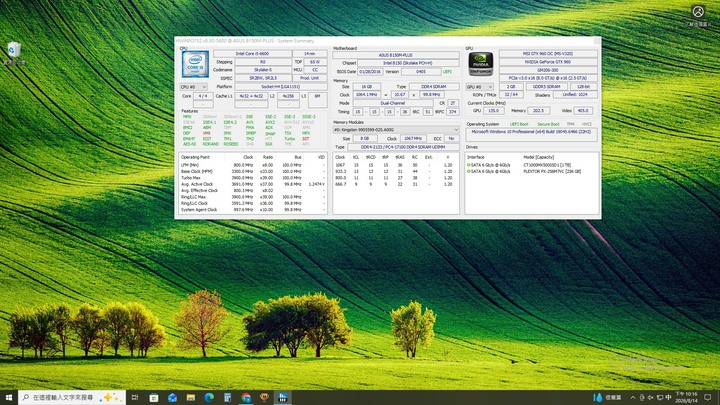
Task: Click the second SATA drive status indicator
Action: click(x=468, y=171)
